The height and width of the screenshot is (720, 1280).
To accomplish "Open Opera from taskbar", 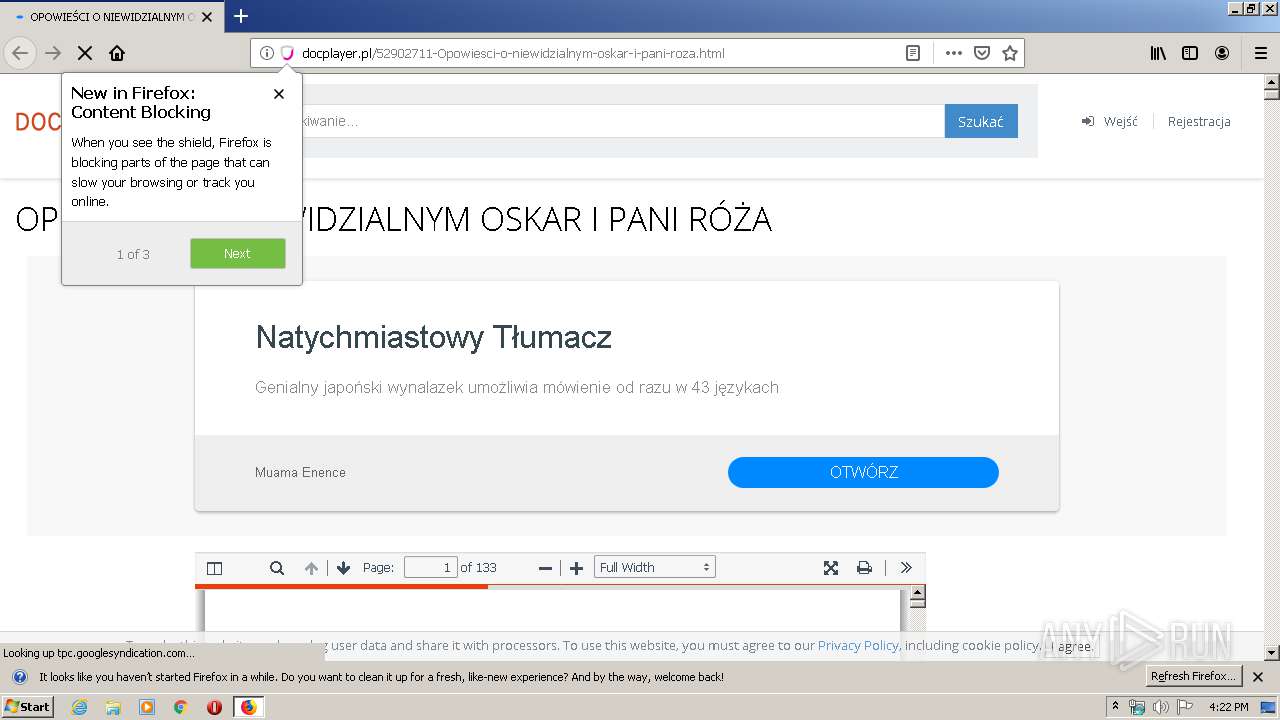I will click(x=214, y=707).
